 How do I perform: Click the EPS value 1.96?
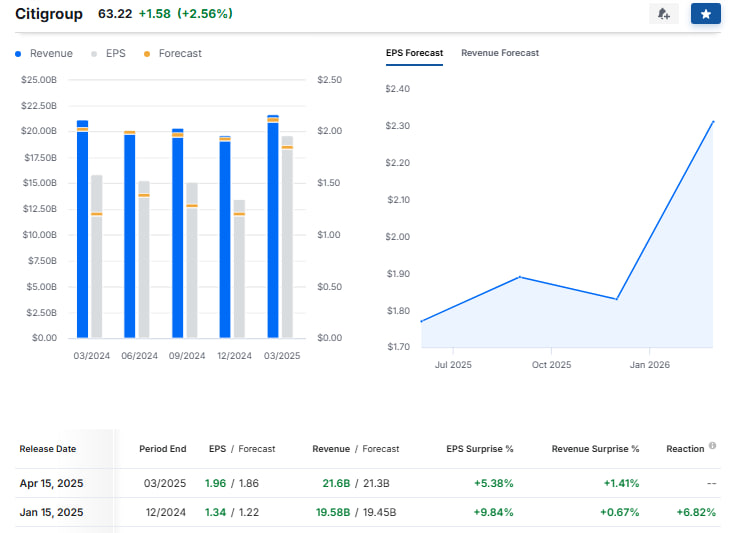pos(215,483)
